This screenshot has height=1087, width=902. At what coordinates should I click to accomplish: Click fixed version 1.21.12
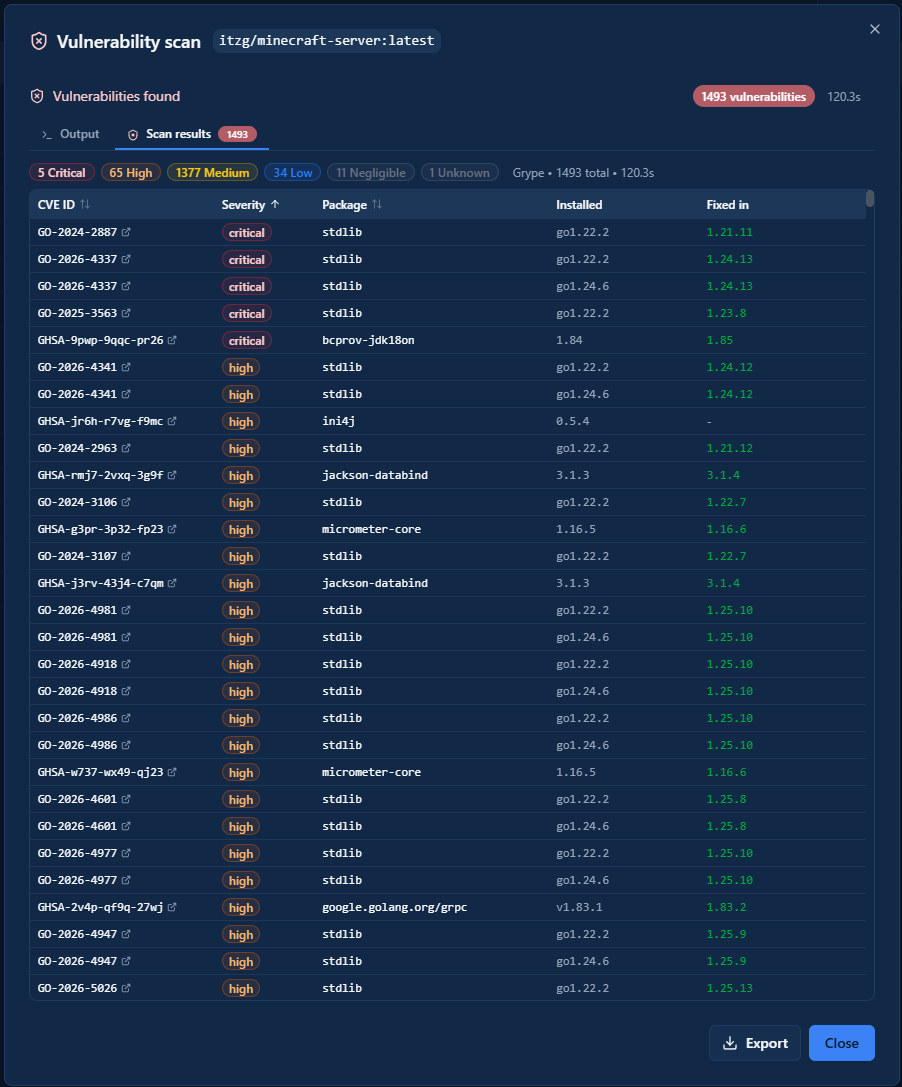729,449
